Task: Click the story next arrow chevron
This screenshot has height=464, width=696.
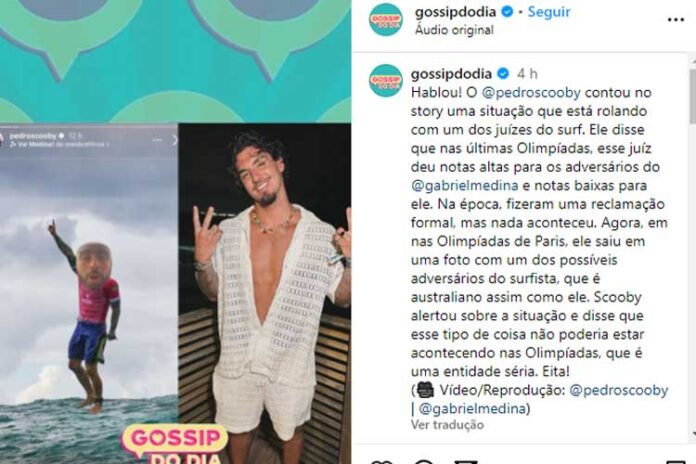Action: pyautogui.click(x=174, y=140)
